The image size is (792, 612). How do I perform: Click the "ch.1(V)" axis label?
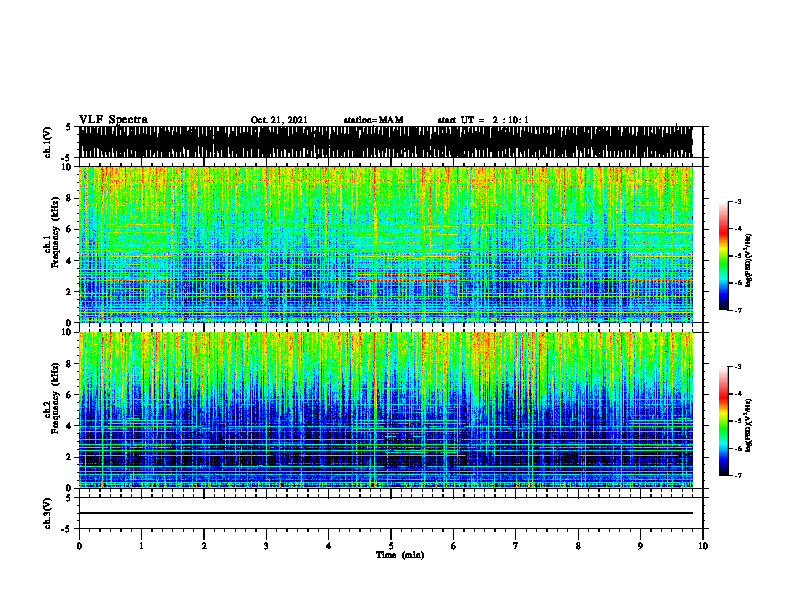tap(48, 142)
